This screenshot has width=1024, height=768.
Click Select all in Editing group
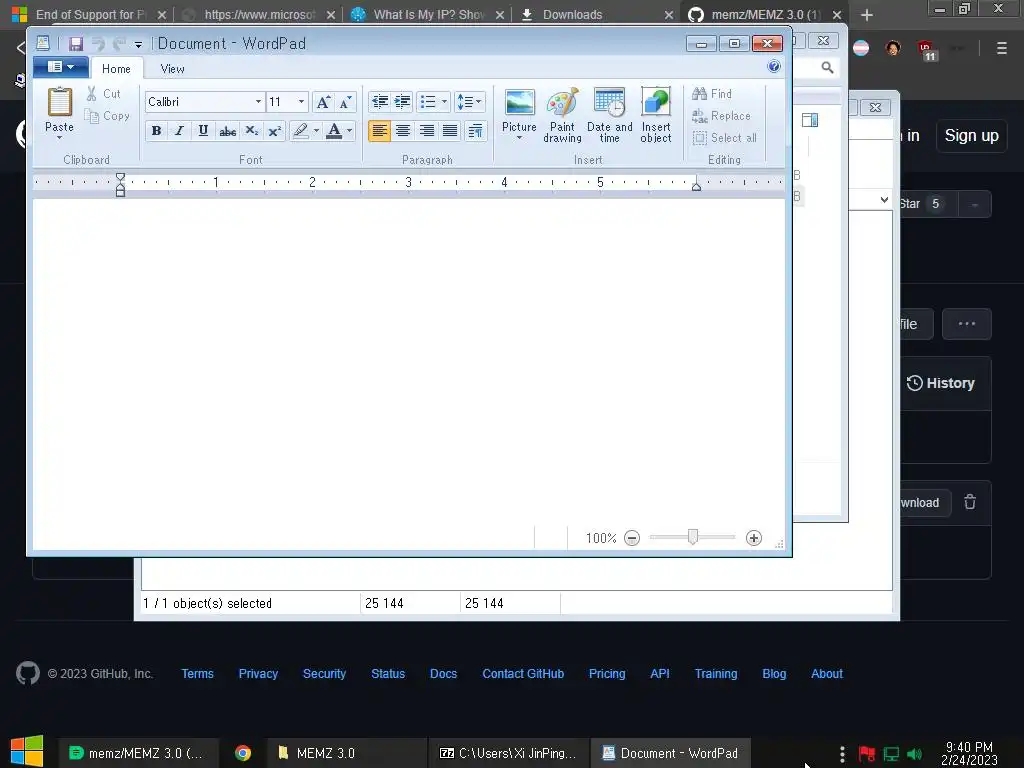tap(724, 138)
